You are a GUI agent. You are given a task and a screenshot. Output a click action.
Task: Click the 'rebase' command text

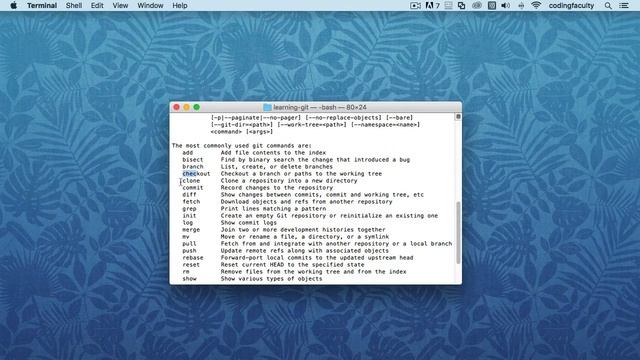[x=193, y=258]
